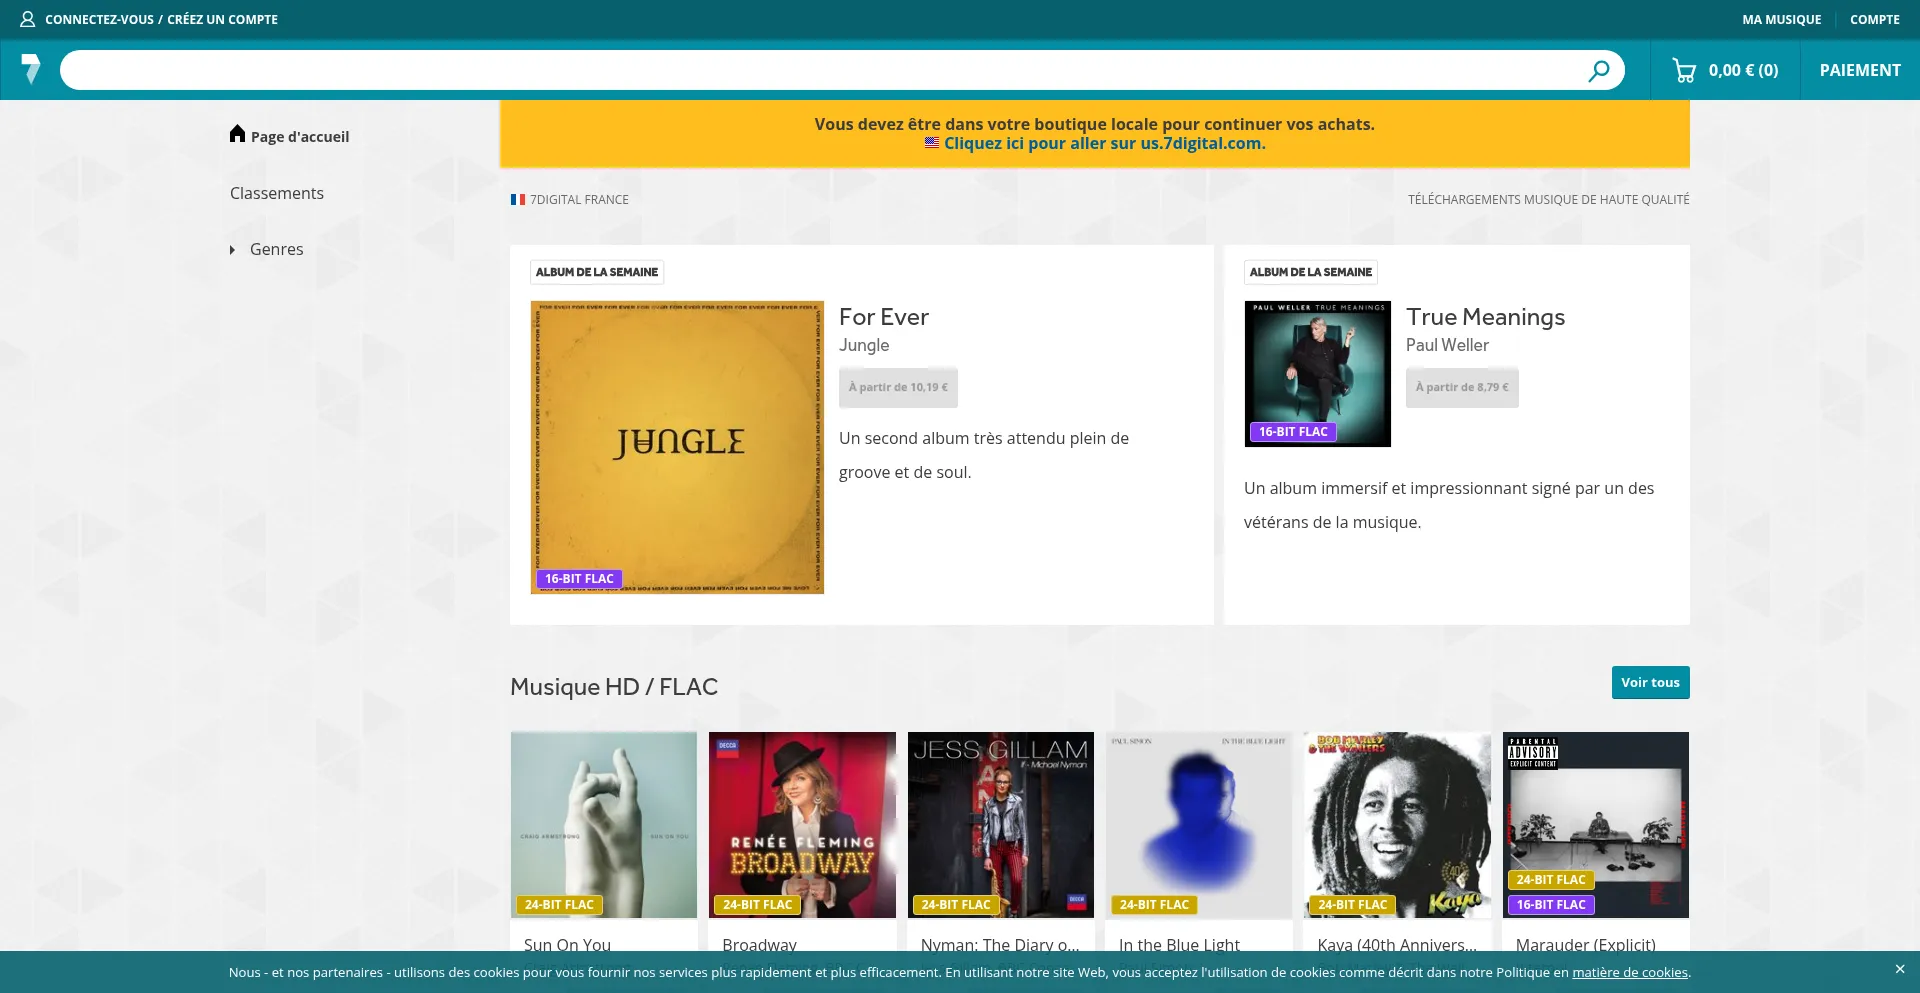Click À partir de 8,79 € button
Viewport: 1920px width, 993px height.
[x=1462, y=387]
